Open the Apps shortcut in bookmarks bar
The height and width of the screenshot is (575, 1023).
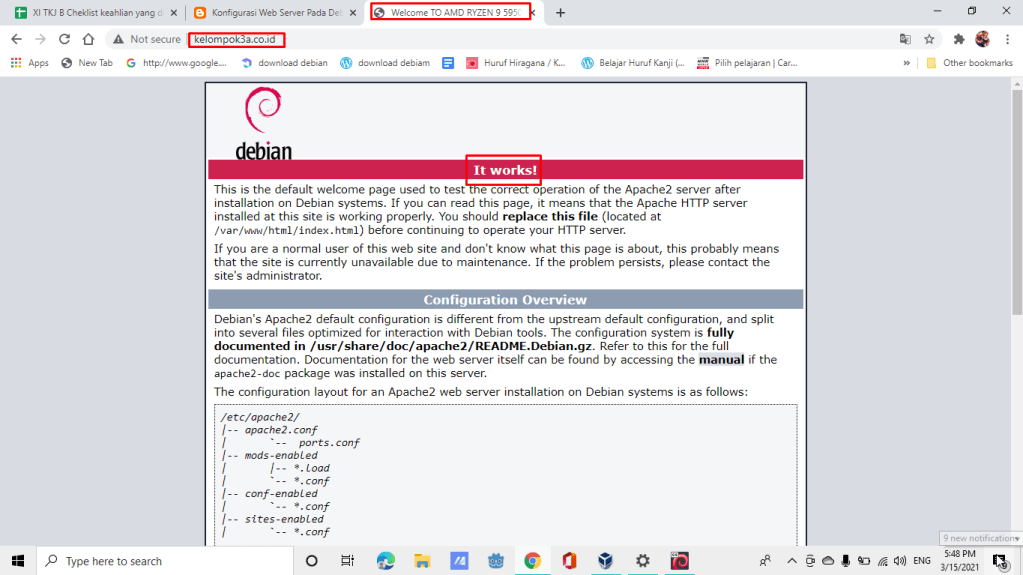click(x=29, y=62)
